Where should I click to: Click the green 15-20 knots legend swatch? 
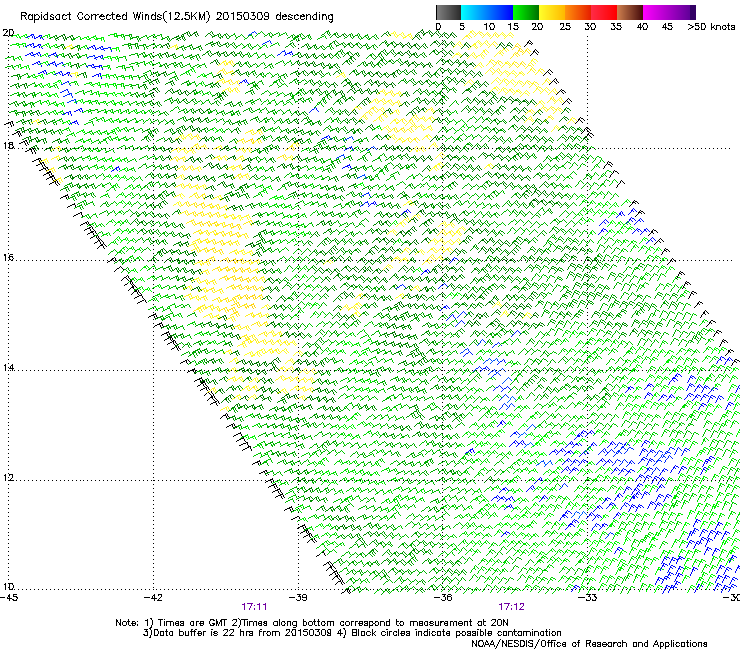click(526, 12)
